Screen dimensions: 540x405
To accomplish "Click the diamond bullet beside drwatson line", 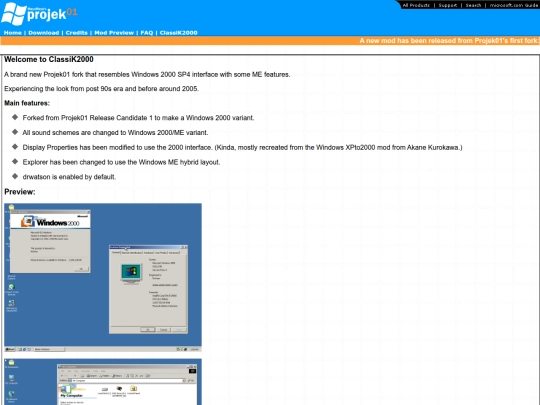I will [x=15, y=176].
